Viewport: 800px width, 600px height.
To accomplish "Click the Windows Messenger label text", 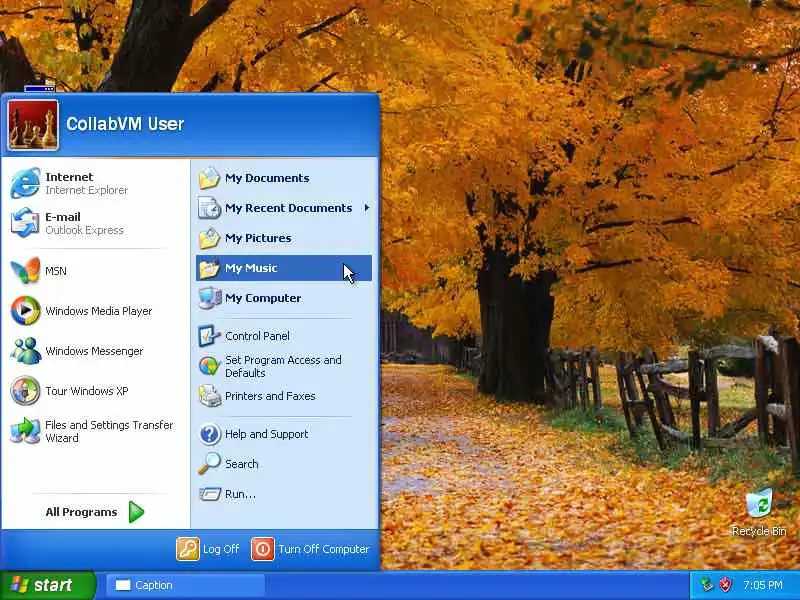I will point(94,351).
